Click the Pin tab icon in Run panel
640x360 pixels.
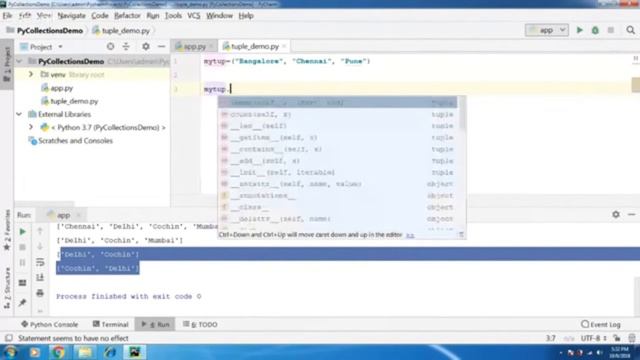22,302
